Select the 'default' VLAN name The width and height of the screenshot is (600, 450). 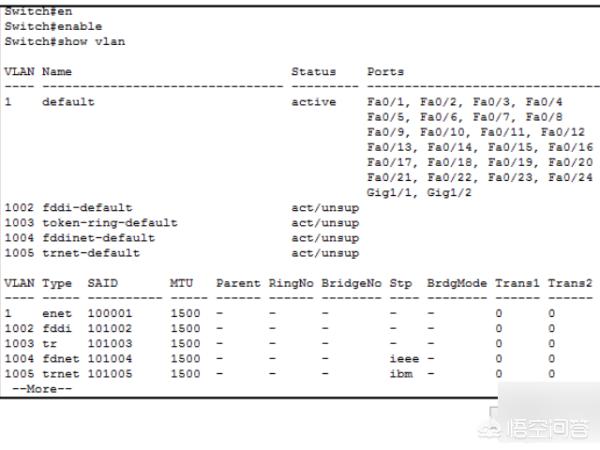pos(68,102)
